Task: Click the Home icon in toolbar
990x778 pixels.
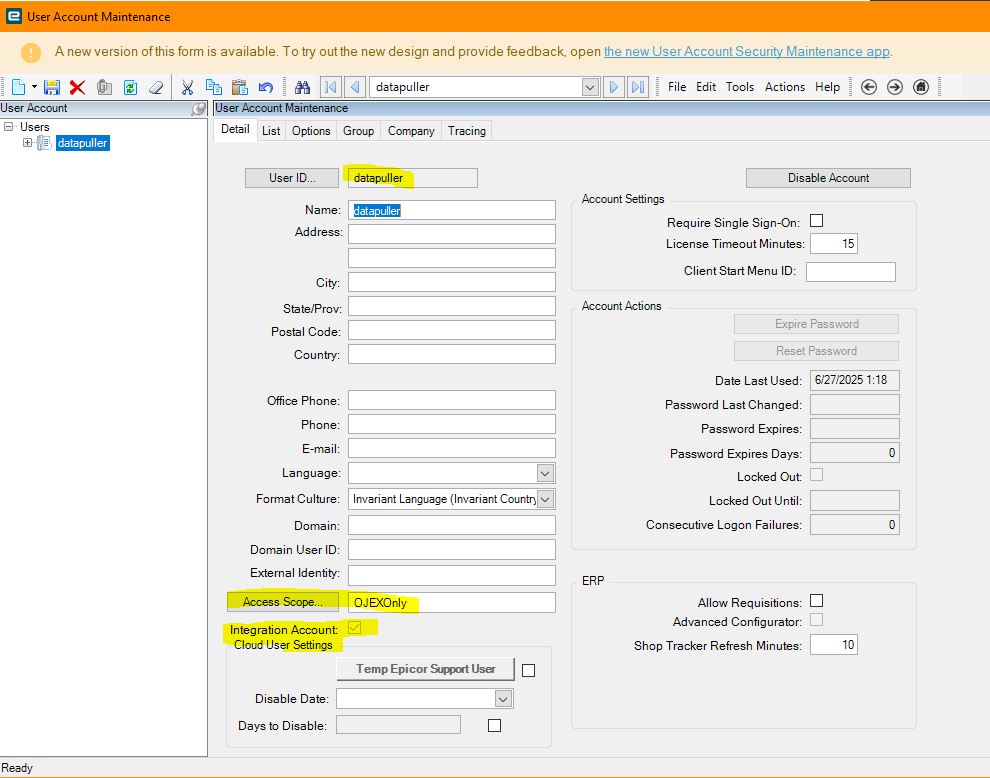Action: (921, 87)
